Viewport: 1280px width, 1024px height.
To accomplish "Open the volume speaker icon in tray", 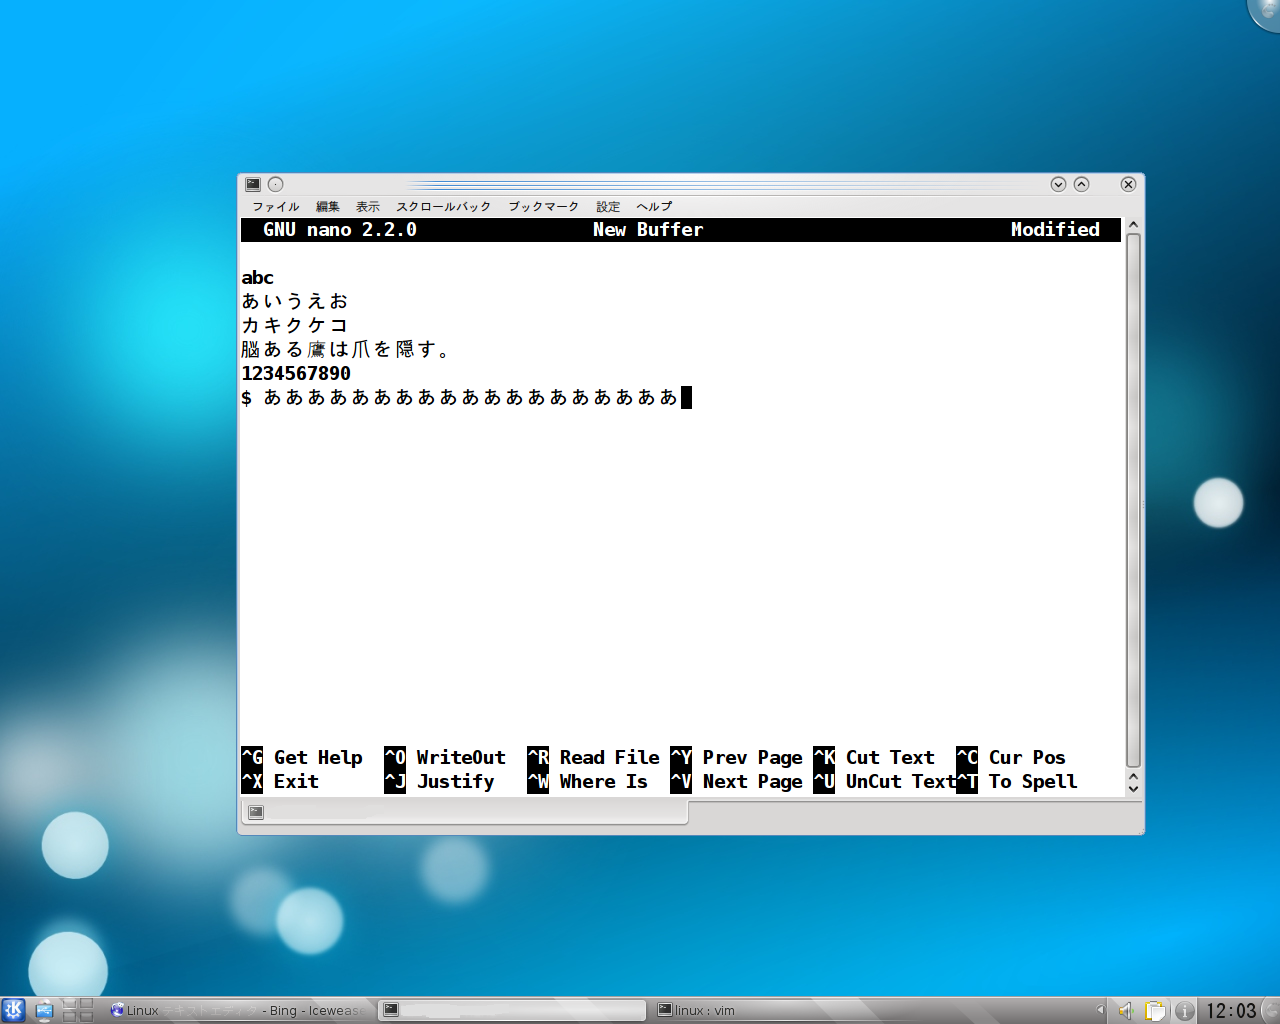I will [1125, 1010].
